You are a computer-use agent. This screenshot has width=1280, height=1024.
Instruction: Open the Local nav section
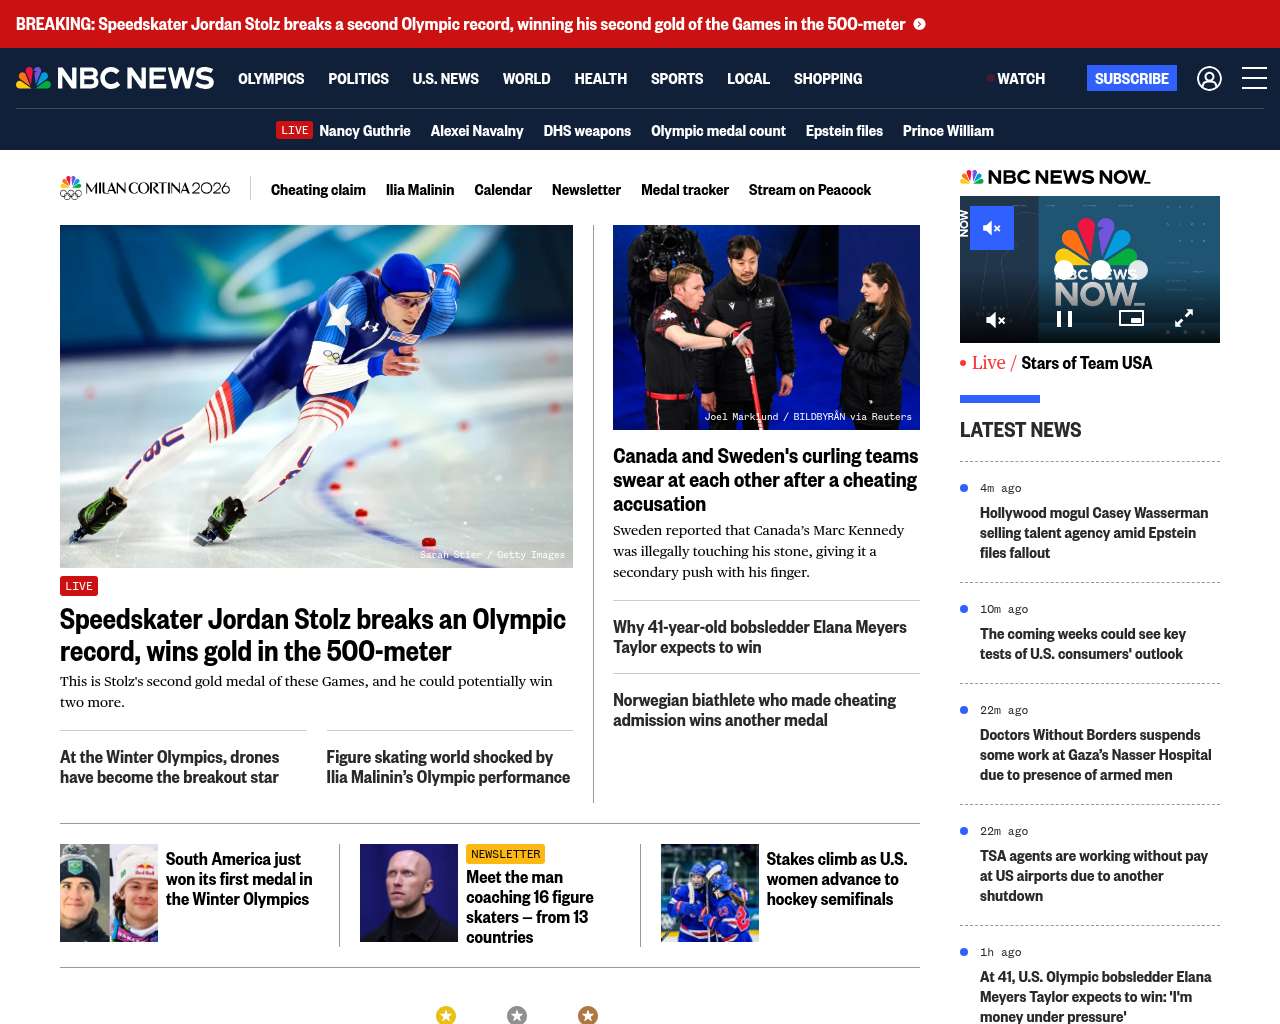pos(748,78)
